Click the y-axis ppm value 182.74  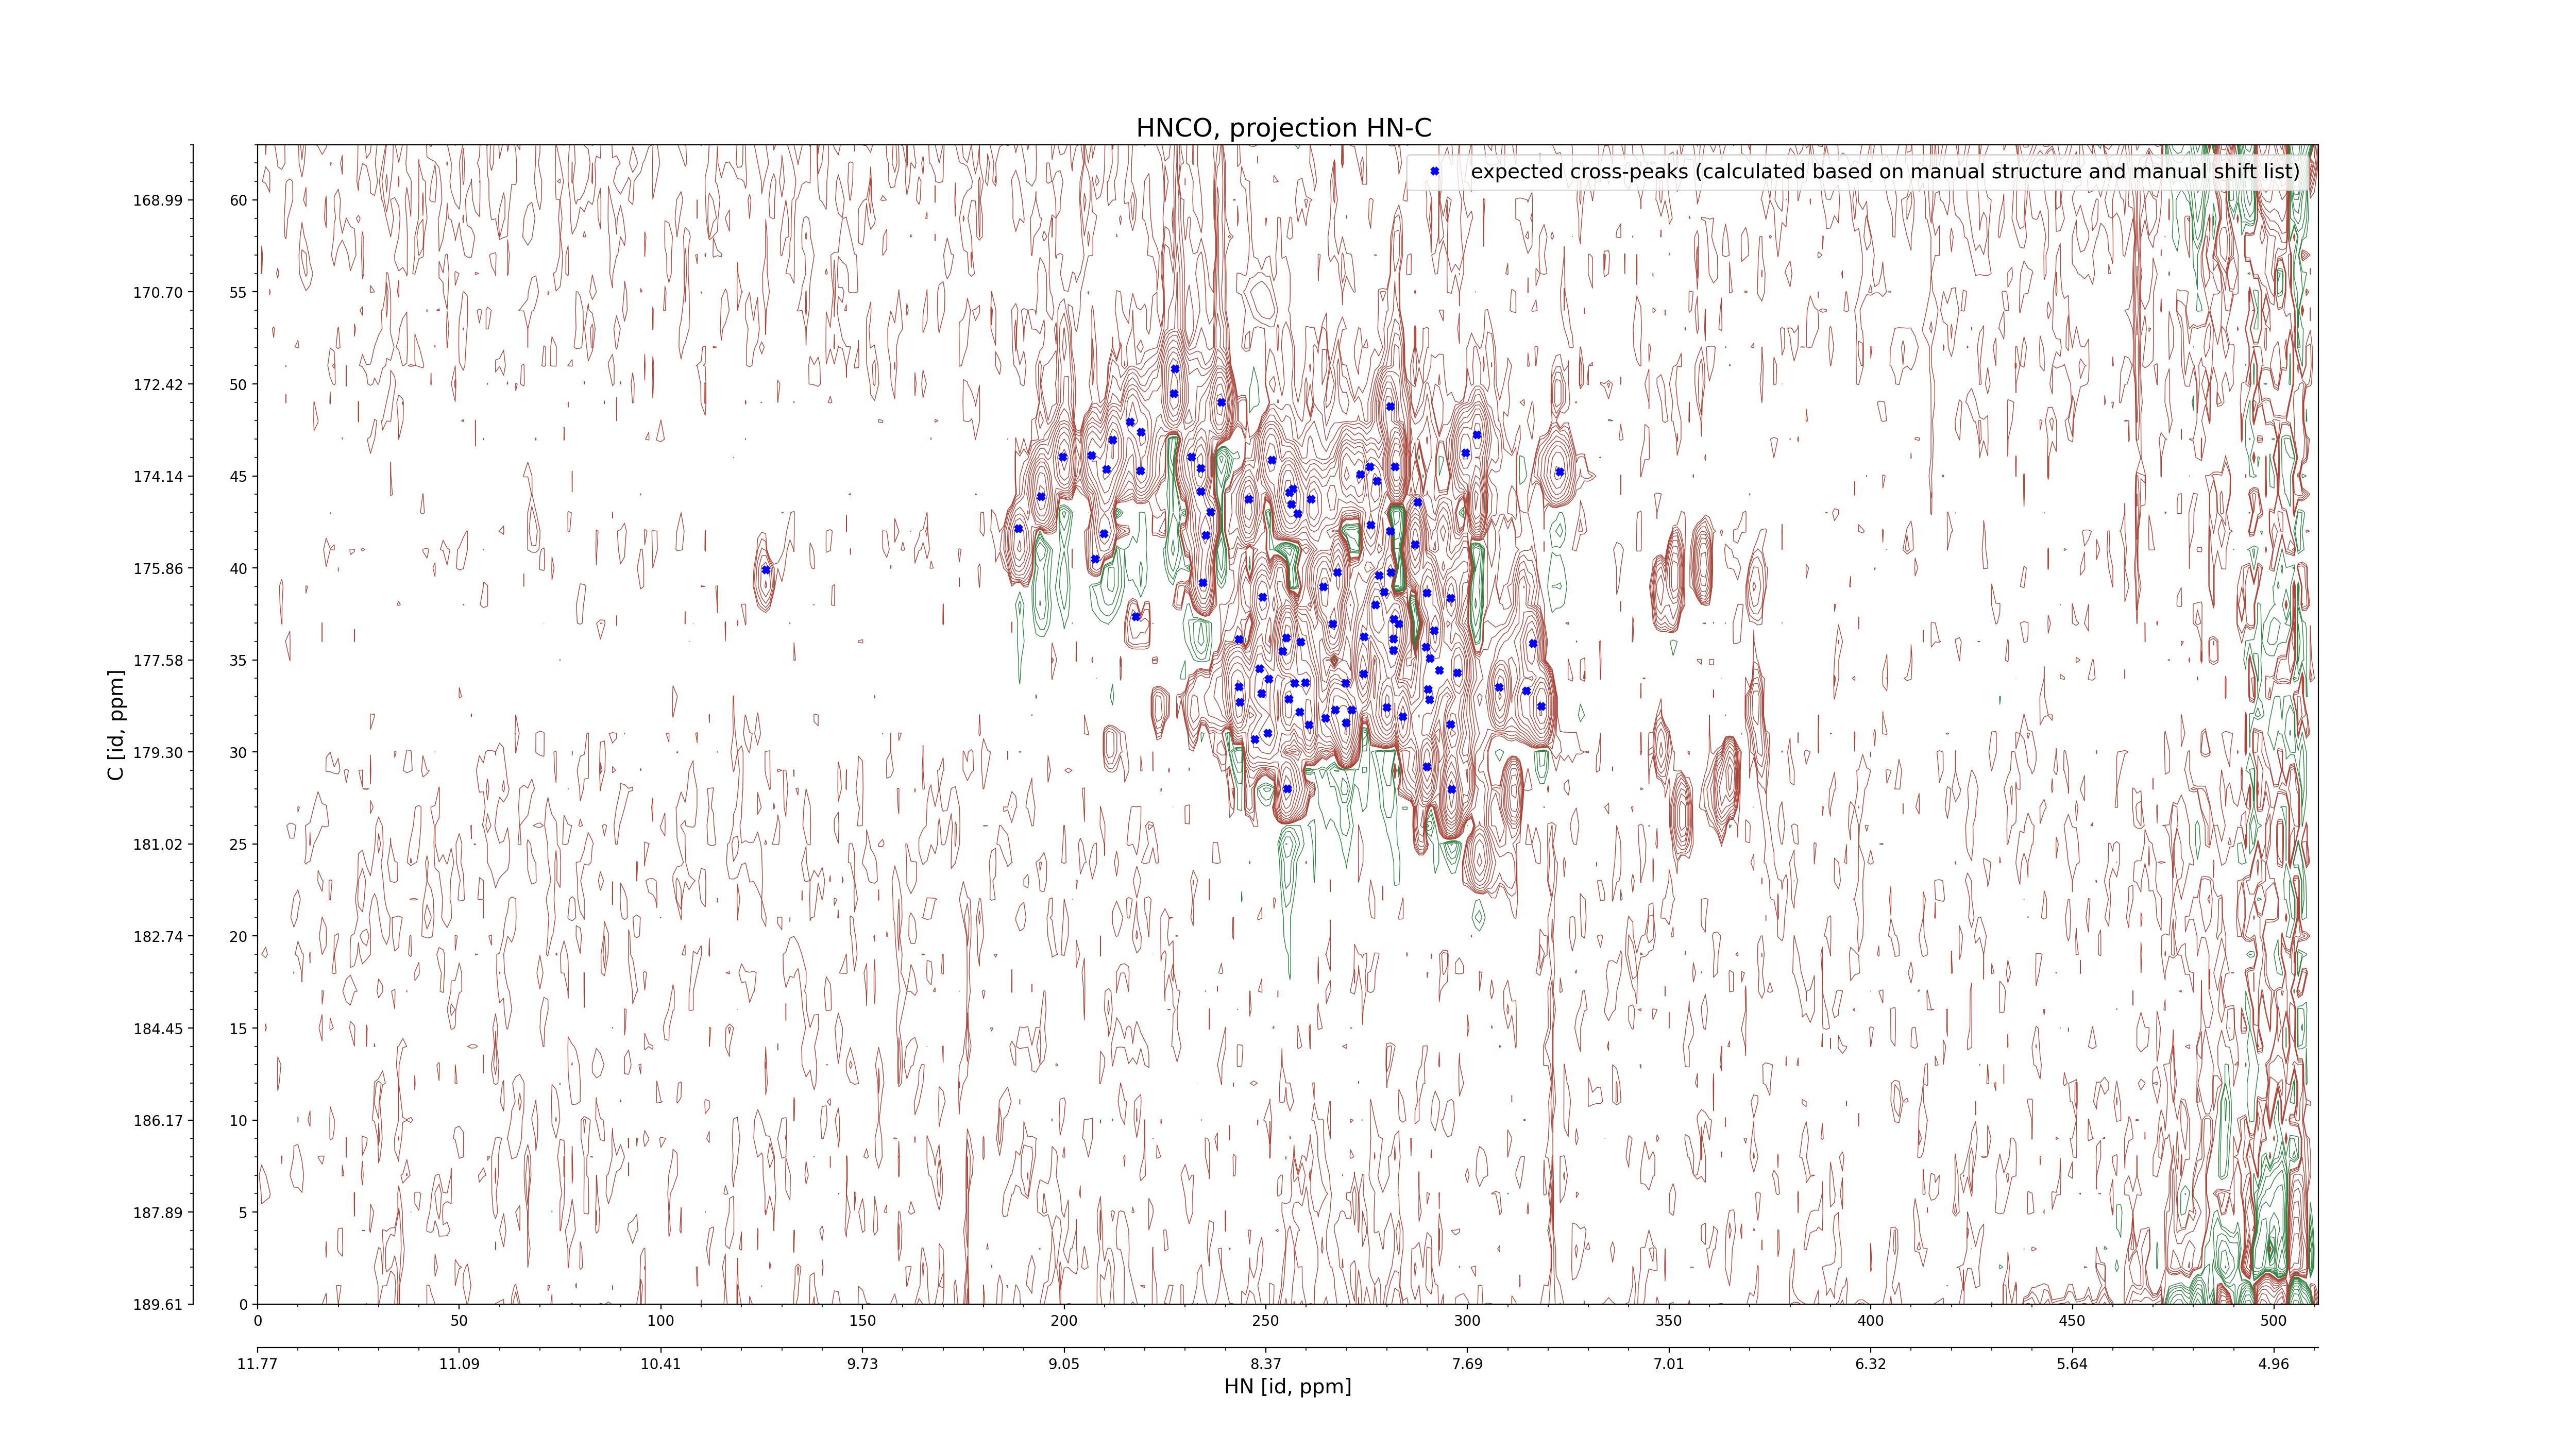(158, 936)
